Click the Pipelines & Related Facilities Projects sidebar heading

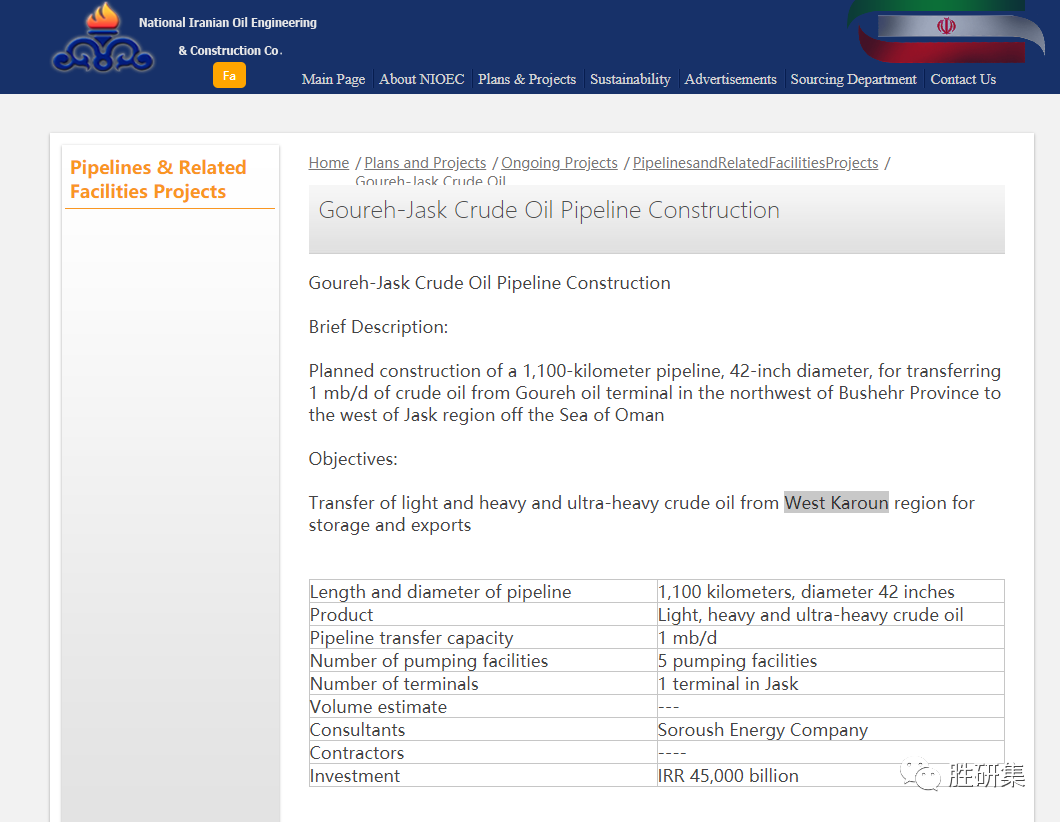click(158, 179)
